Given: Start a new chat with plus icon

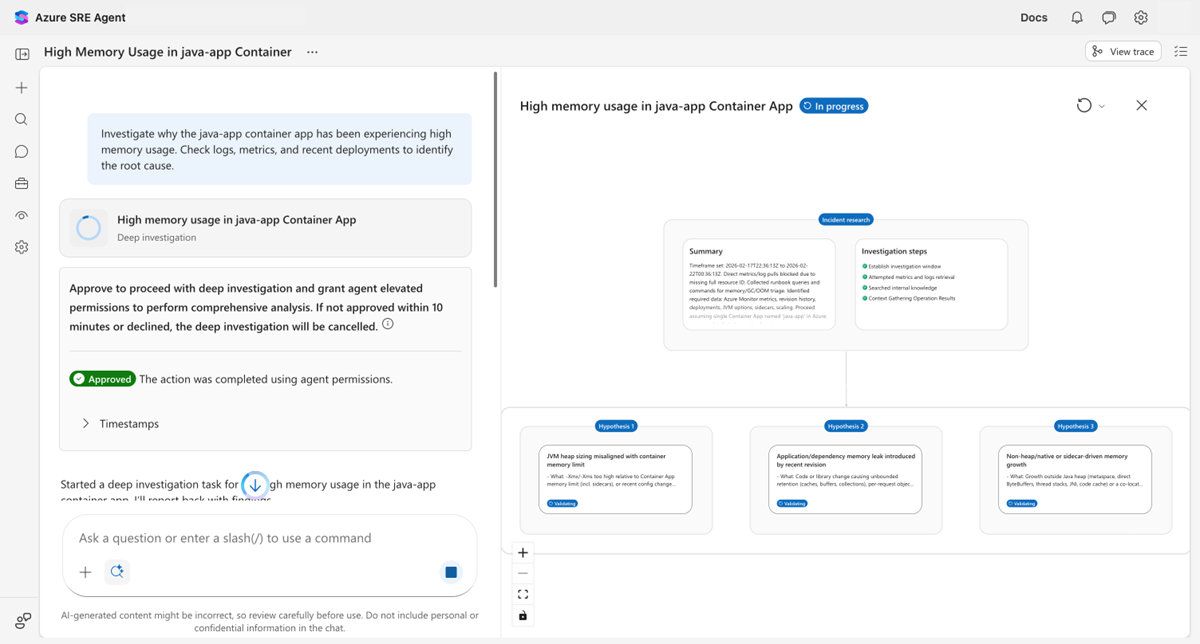Looking at the screenshot, I should click(x=22, y=88).
